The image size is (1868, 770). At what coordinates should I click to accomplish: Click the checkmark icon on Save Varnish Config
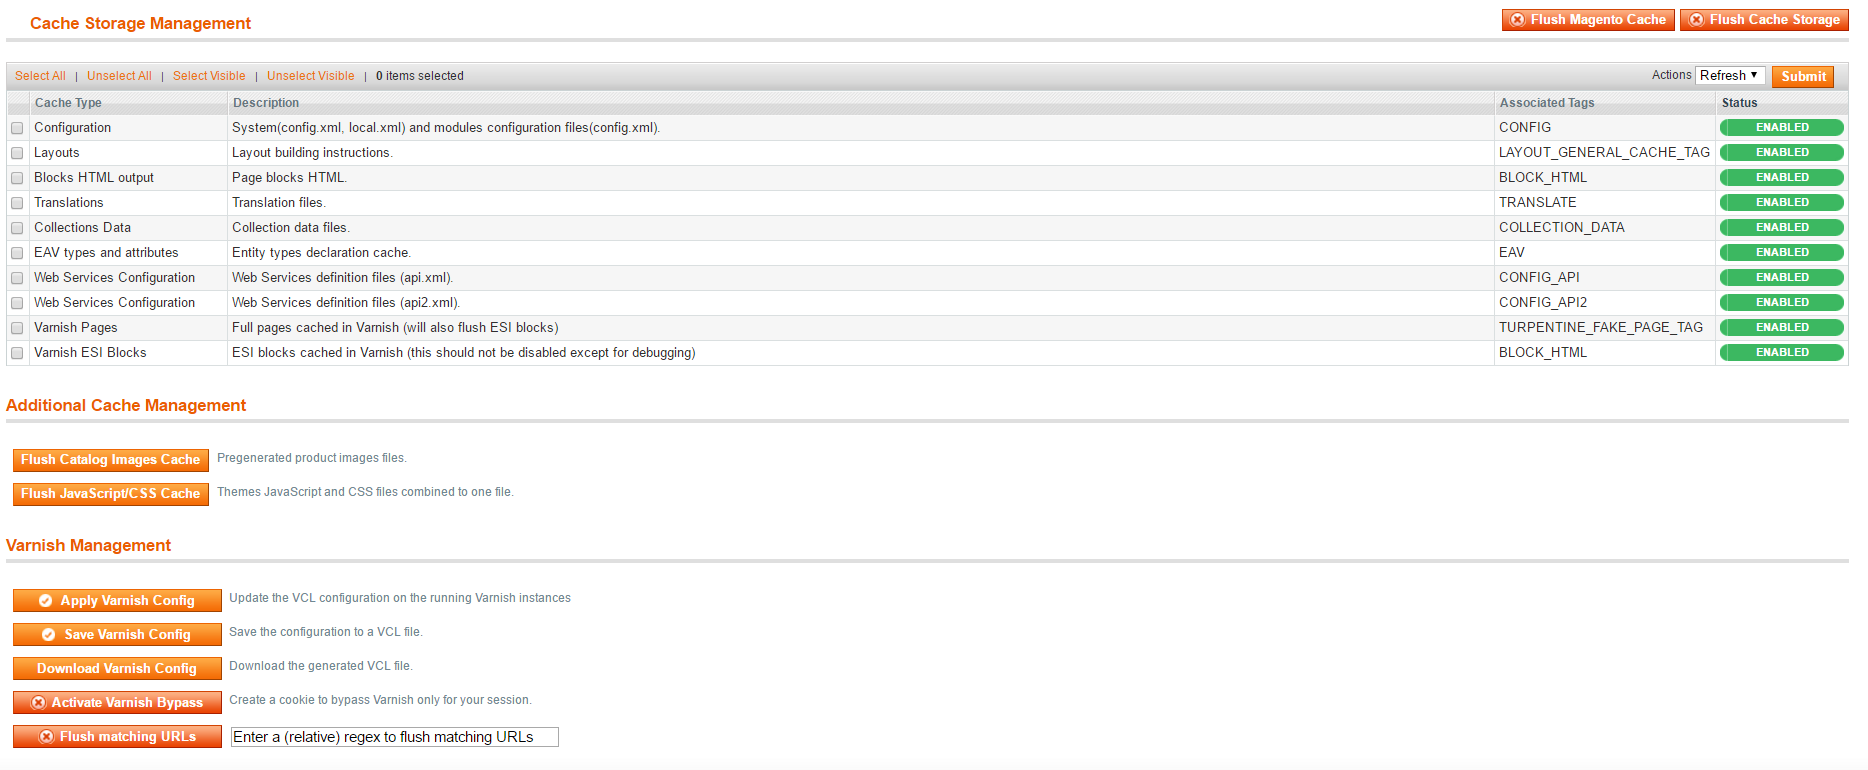pyautogui.click(x=48, y=633)
